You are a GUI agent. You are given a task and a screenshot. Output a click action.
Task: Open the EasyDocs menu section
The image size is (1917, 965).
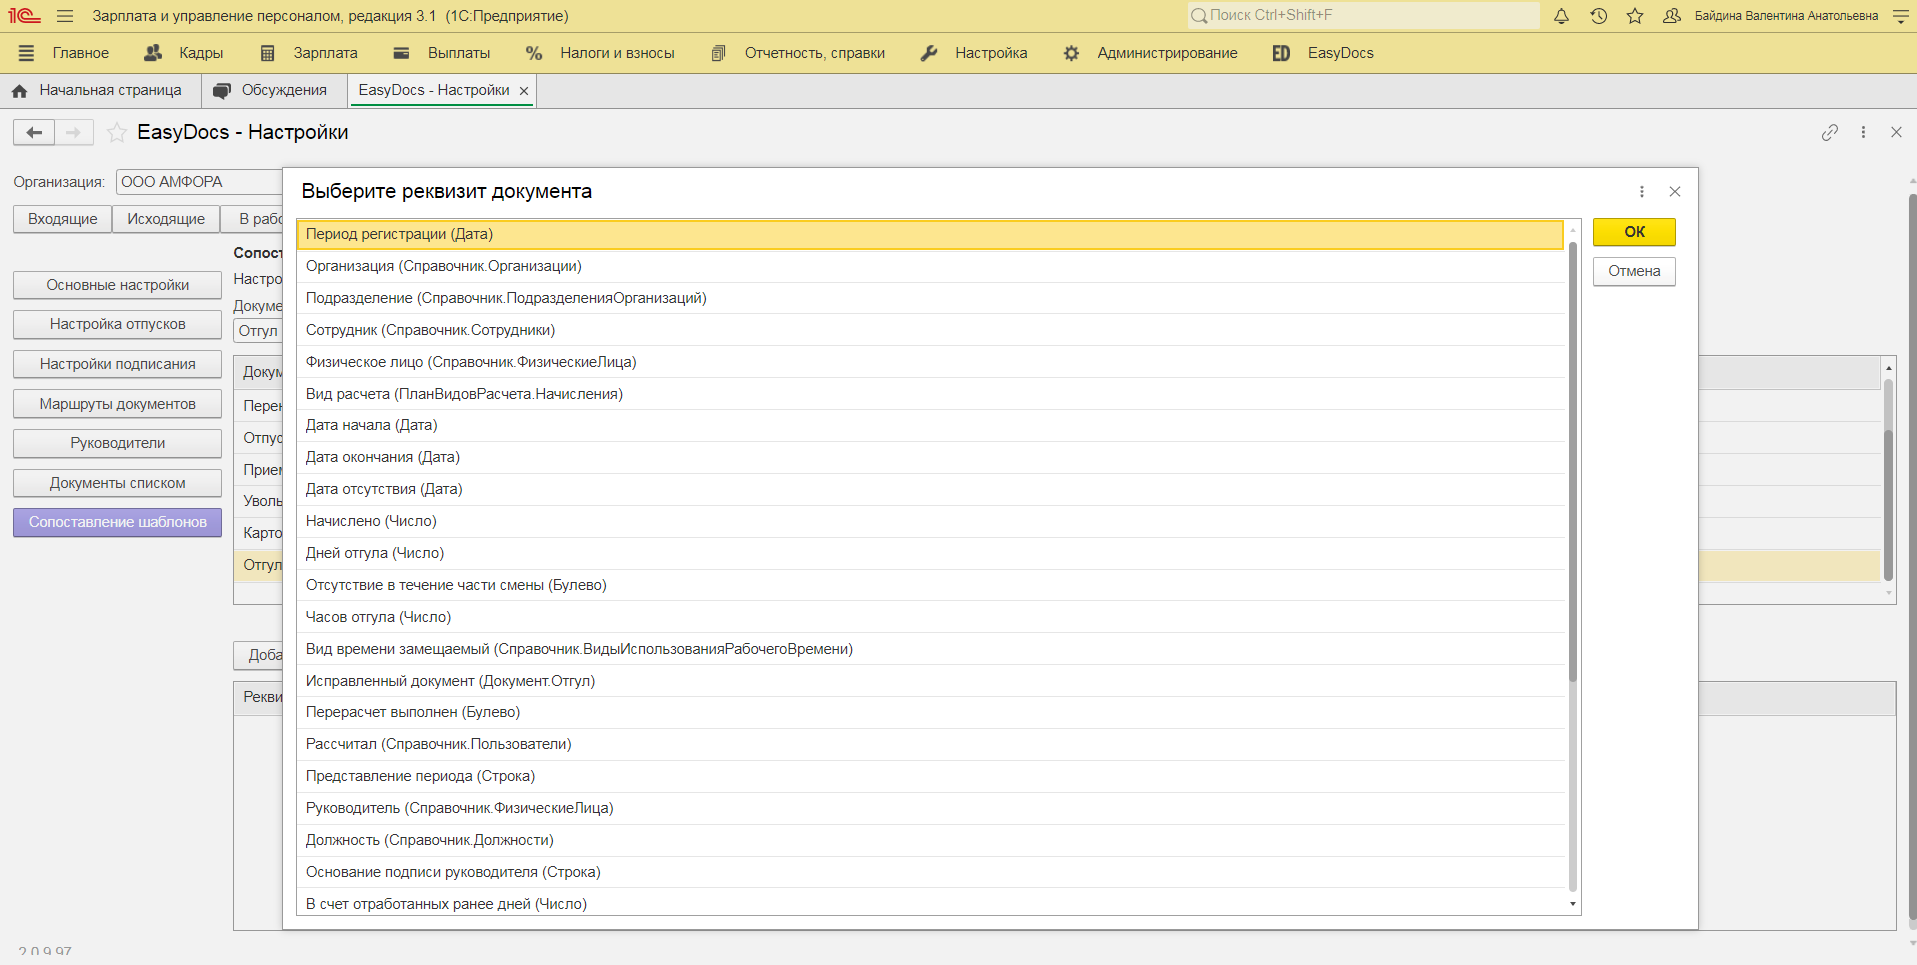coord(1323,53)
